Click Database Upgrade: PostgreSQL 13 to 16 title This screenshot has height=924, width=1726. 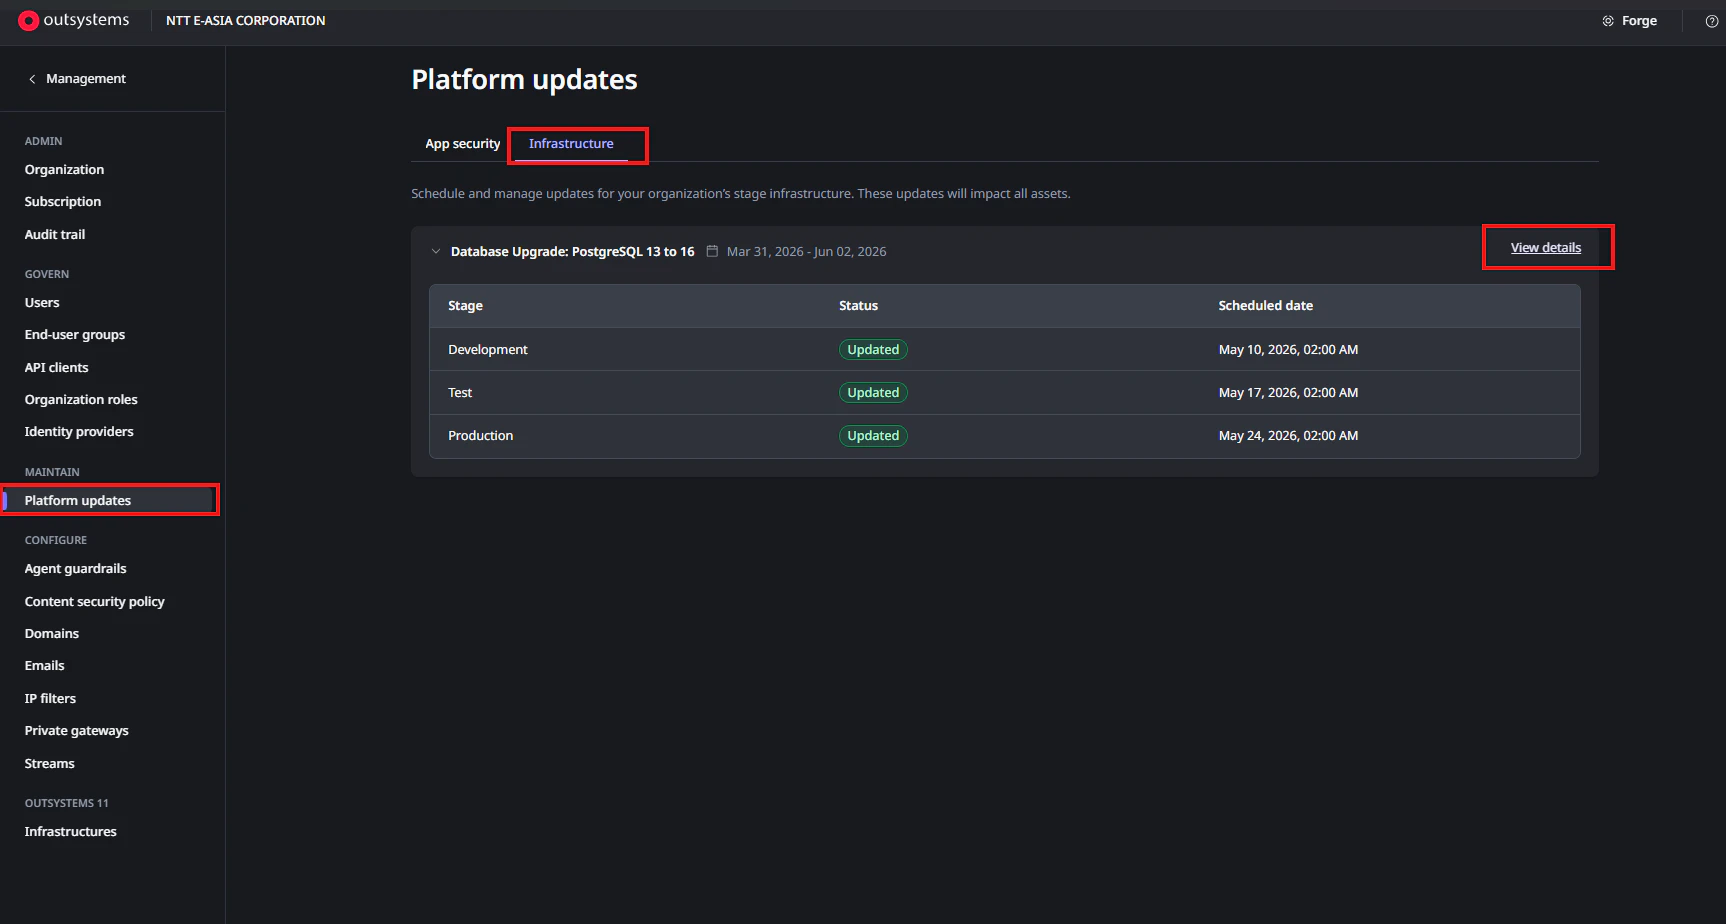pos(573,252)
